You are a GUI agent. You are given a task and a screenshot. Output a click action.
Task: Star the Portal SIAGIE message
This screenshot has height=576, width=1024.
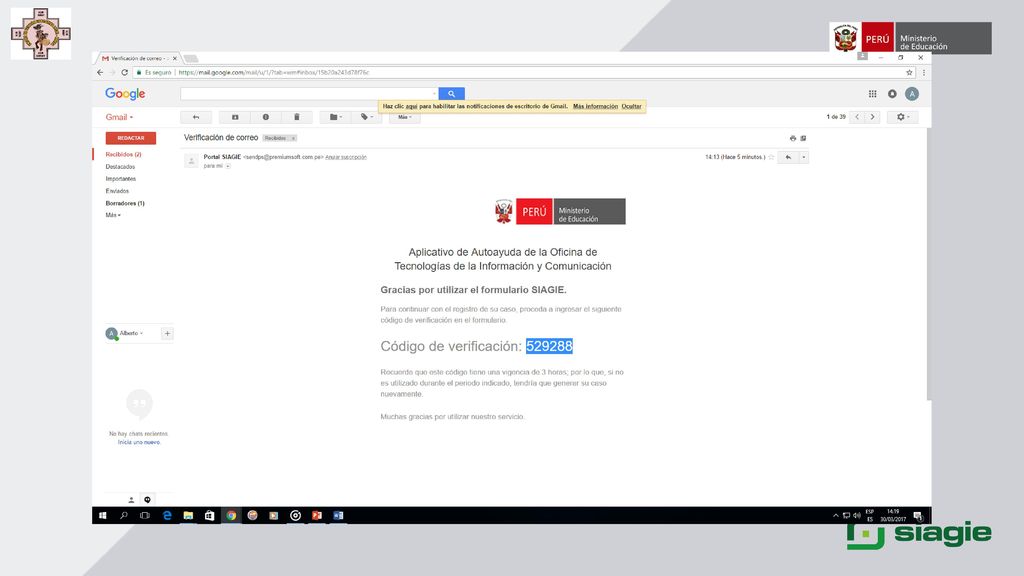coord(771,157)
